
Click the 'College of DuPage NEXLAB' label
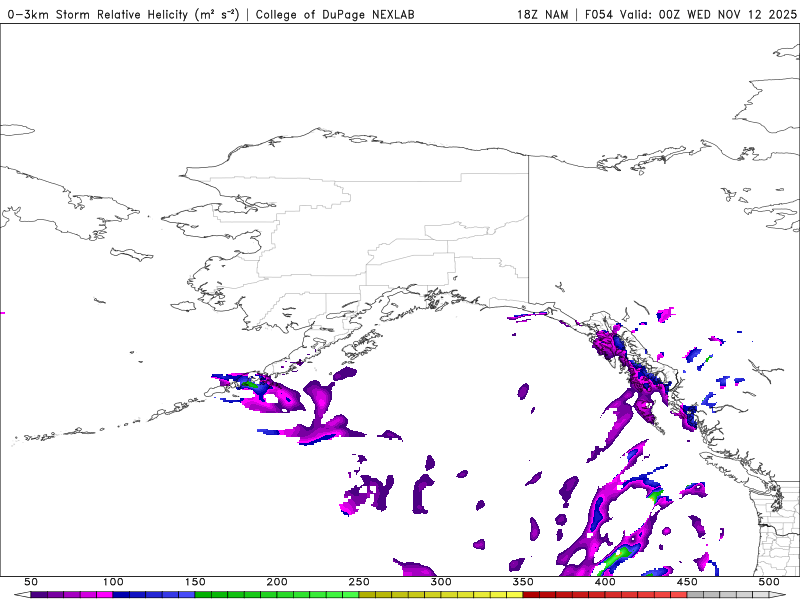point(335,14)
